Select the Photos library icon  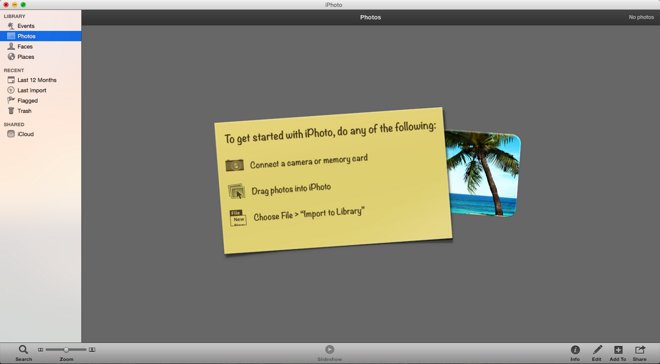11,36
